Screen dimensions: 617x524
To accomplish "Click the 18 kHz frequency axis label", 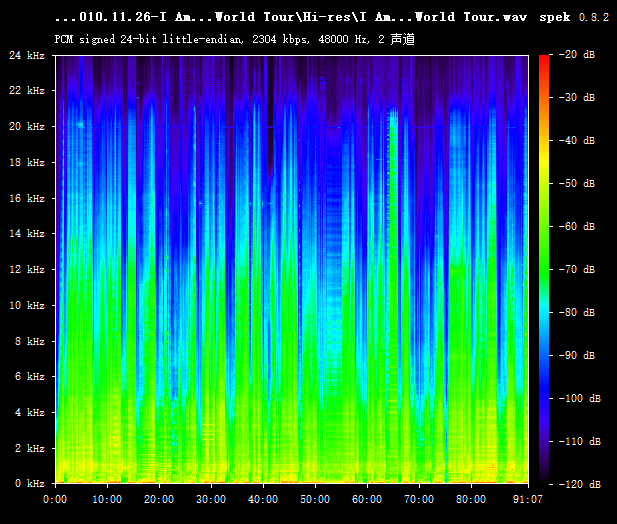I will [x=27, y=162].
